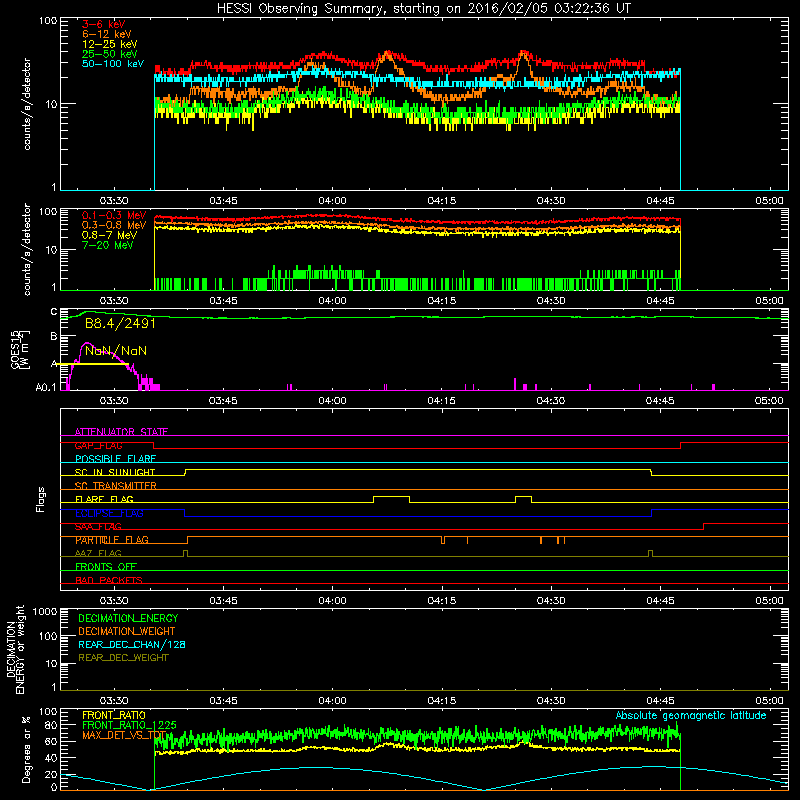Select the SC_TRANSMITTER flag label

click(x=115, y=486)
